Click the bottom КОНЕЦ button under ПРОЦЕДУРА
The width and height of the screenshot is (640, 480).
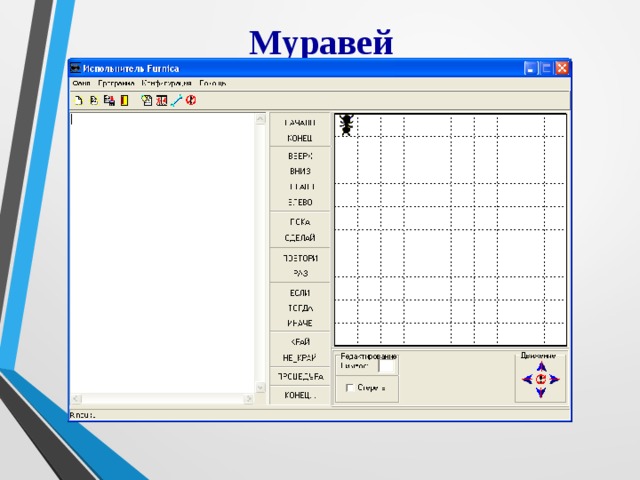pyautogui.click(x=300, y=396)
